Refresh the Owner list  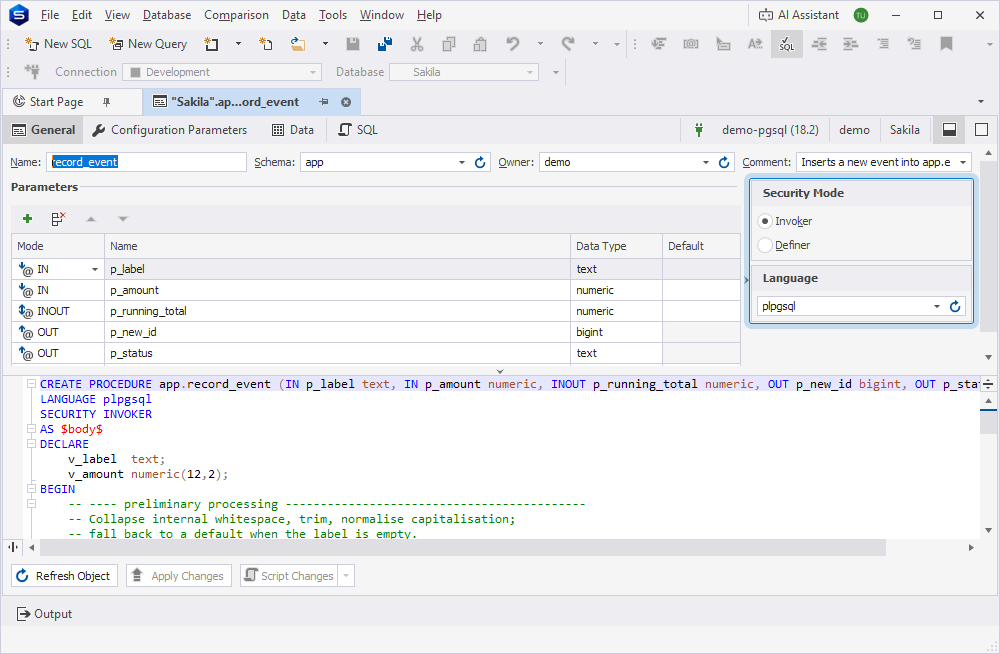tap(724, 162)
